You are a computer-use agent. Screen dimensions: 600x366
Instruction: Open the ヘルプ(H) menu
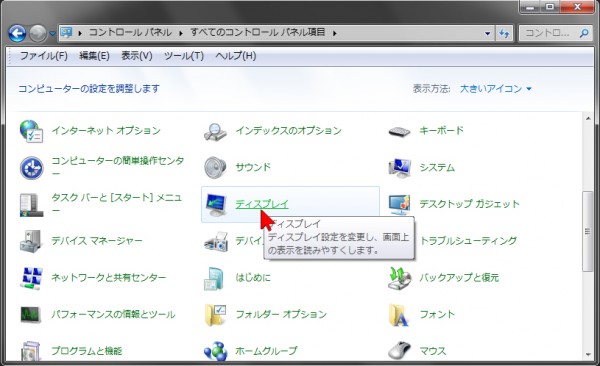(x=236, y=56)
